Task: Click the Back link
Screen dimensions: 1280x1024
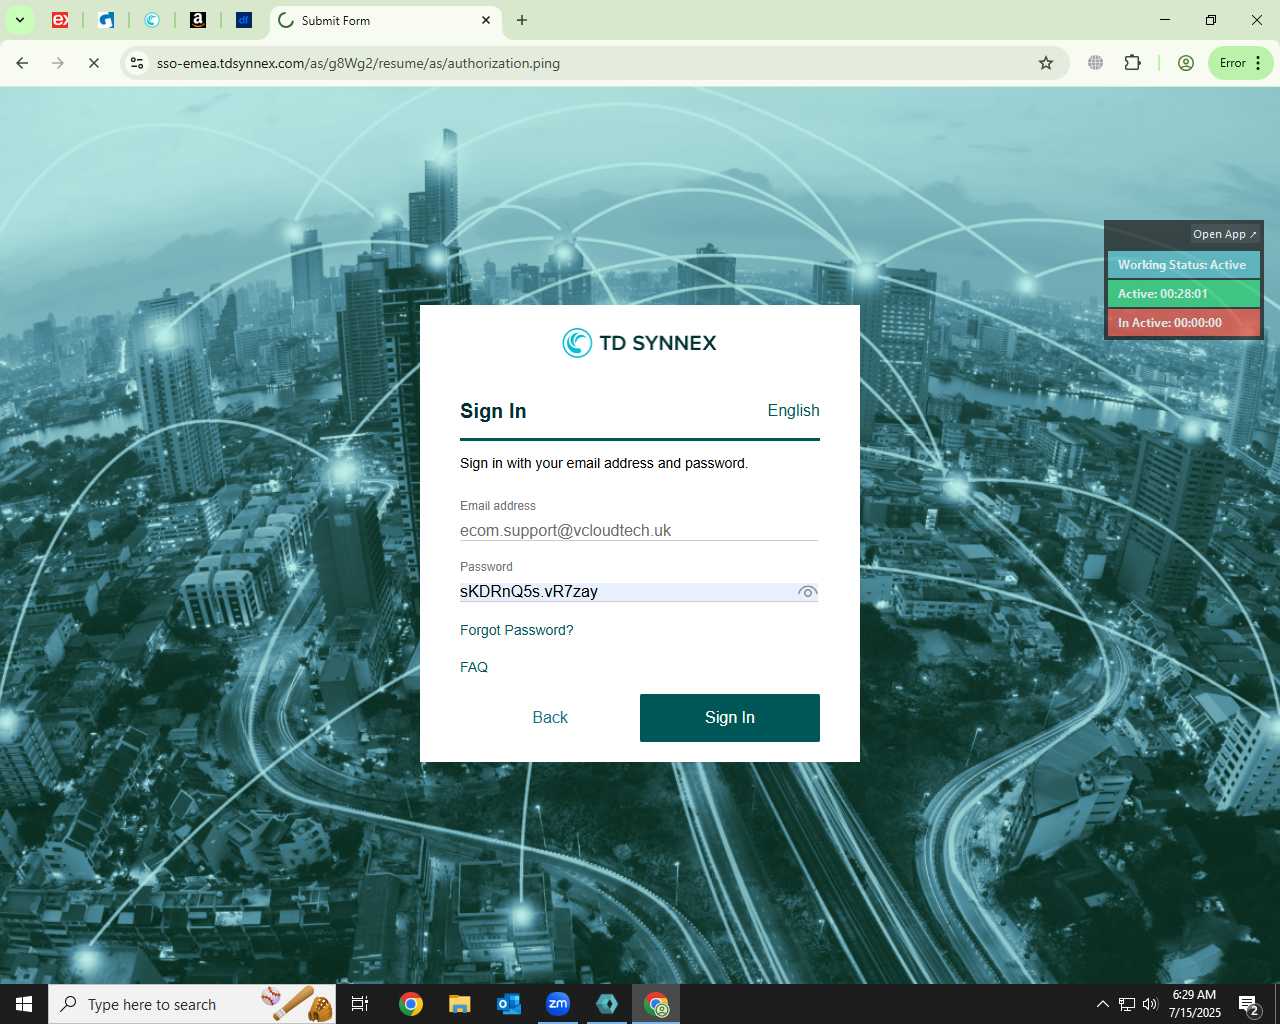Action: (550, 718)
